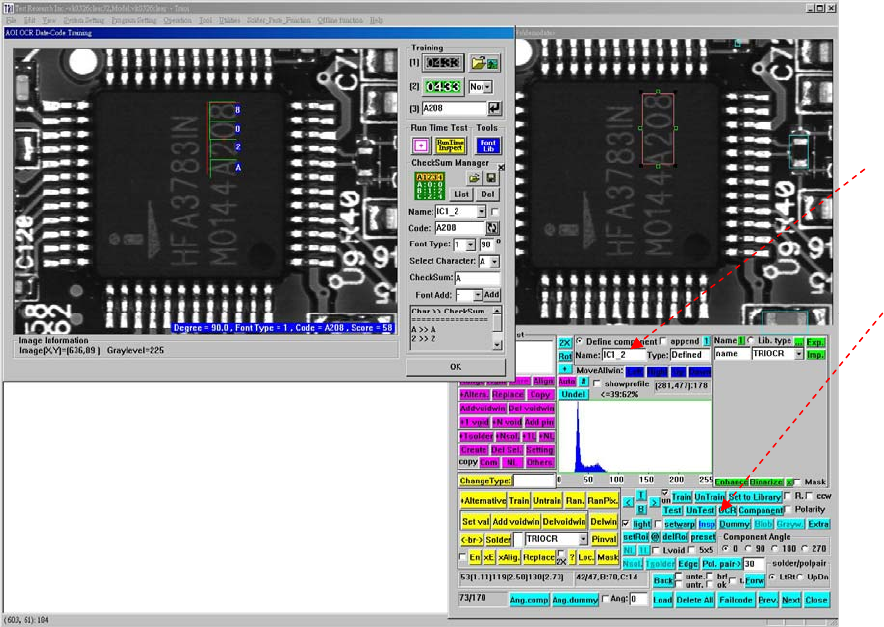Open the Tool menu
884x627 pixels.
point(205,20)
